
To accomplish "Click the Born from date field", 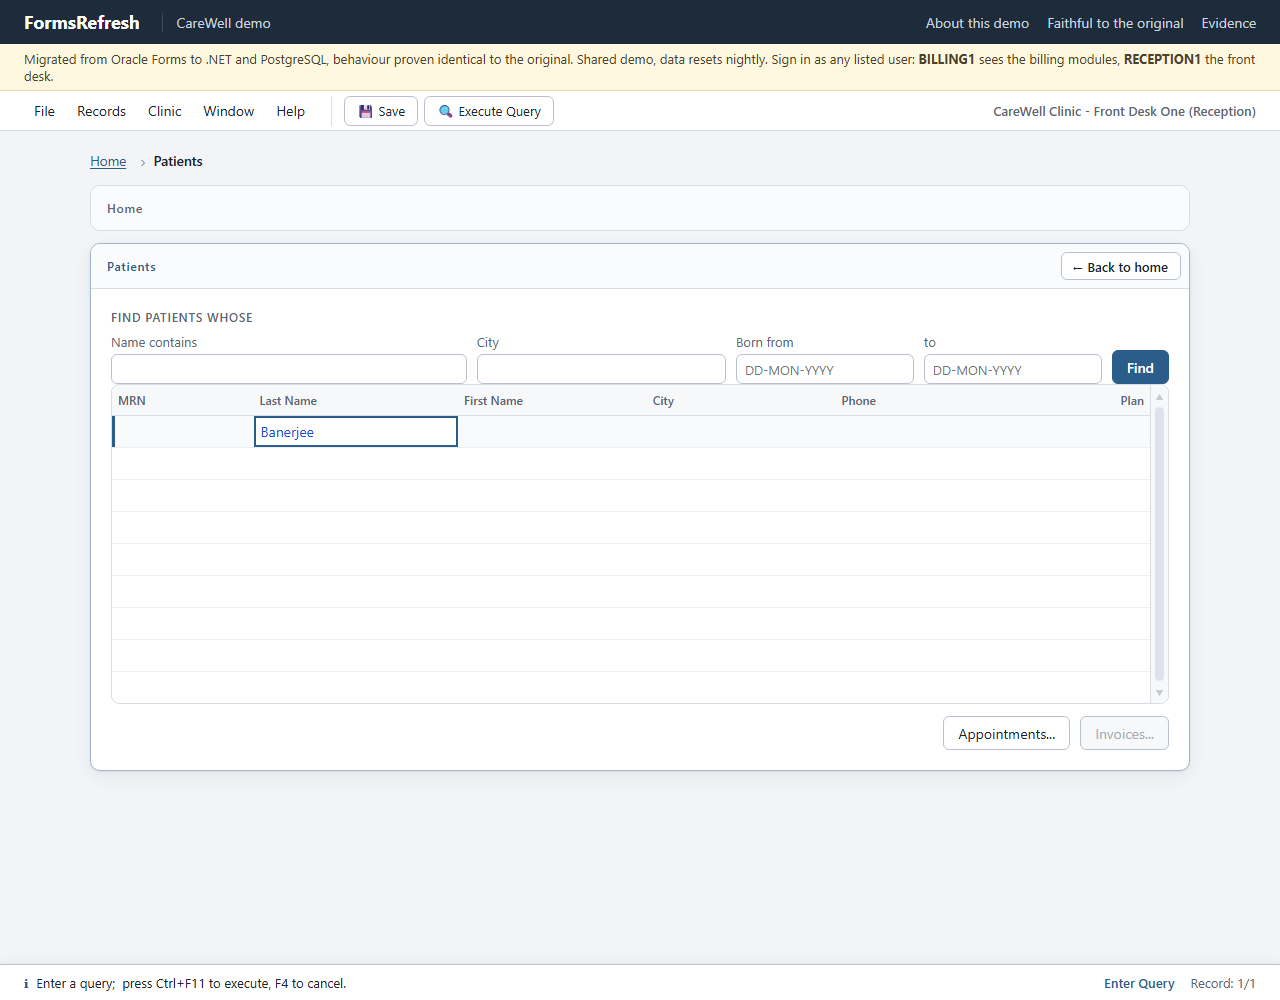I will pyautogui.click(x=825, y=369).
